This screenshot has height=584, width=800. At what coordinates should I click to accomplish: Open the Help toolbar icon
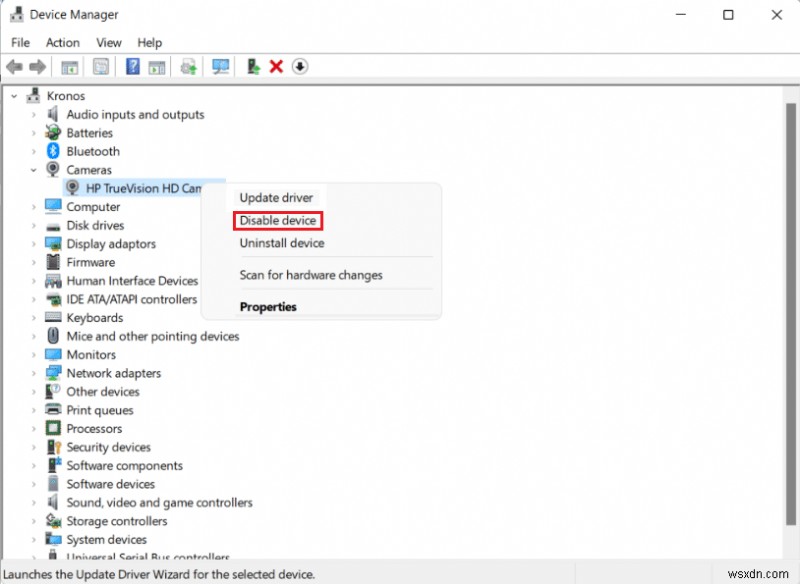point(133,66)
